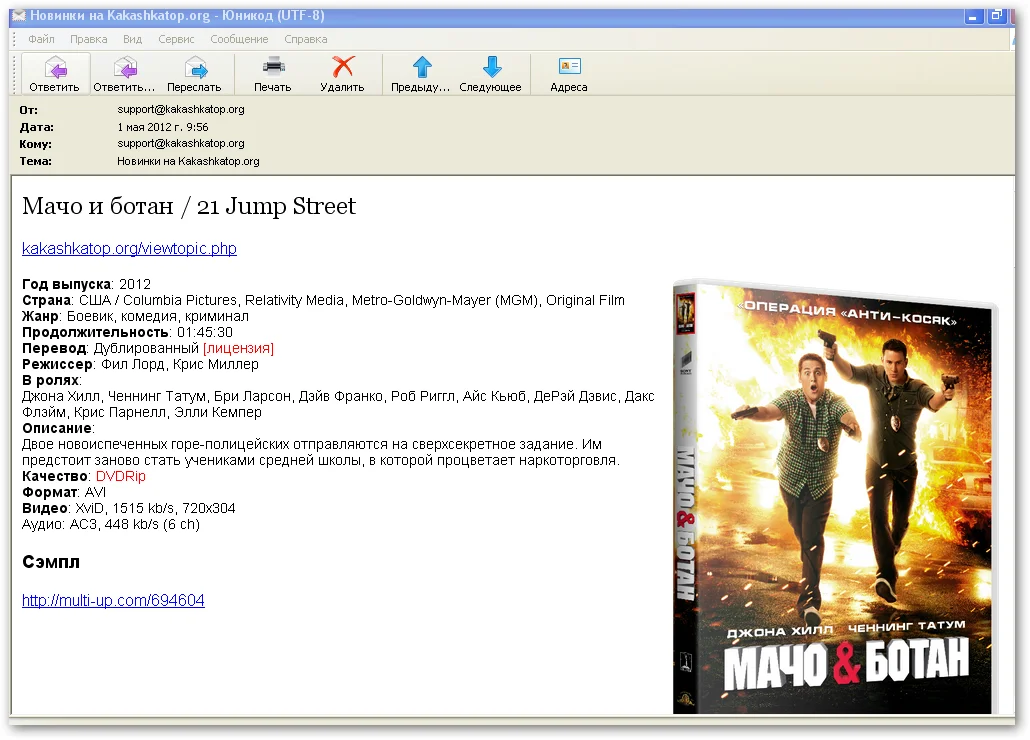Go to previous message with up arrow
This screenshot has height=740, width=1030.
pyautogui.click(x=422, y=67)
